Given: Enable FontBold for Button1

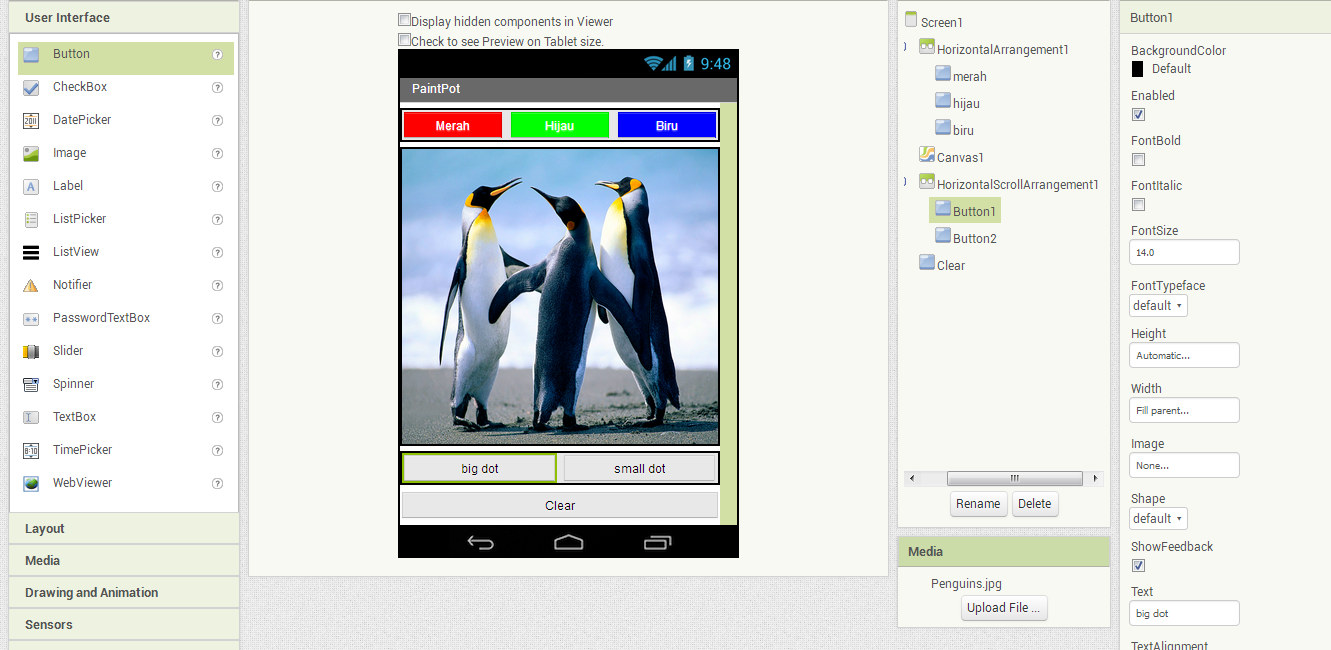Looking at the screenshot, I should [x=1138, y=159].
